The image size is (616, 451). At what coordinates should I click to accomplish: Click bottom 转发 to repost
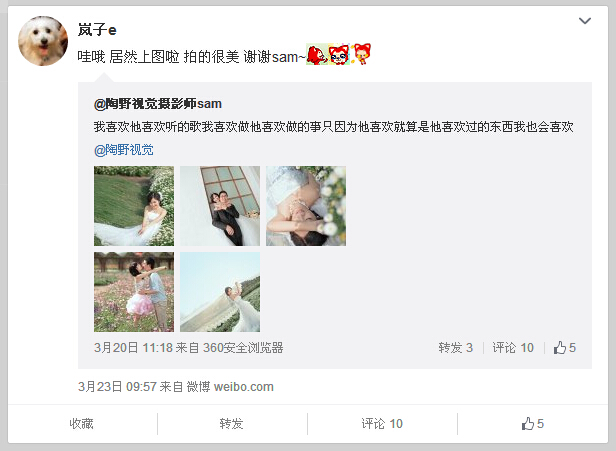(231, 424)
